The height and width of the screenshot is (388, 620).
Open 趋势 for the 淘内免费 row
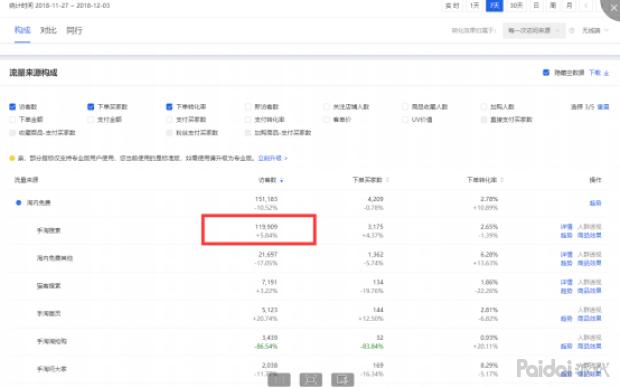pos(595,203)
